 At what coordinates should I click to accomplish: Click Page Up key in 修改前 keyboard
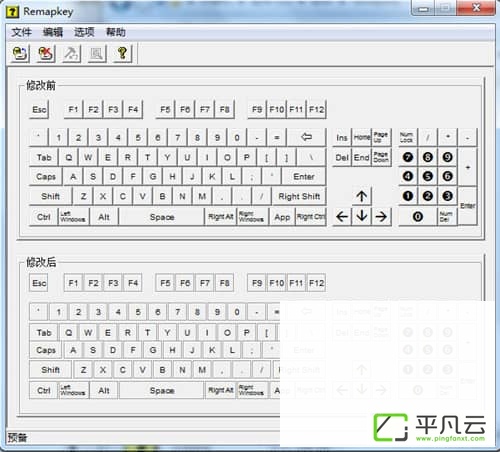[381, 137]
